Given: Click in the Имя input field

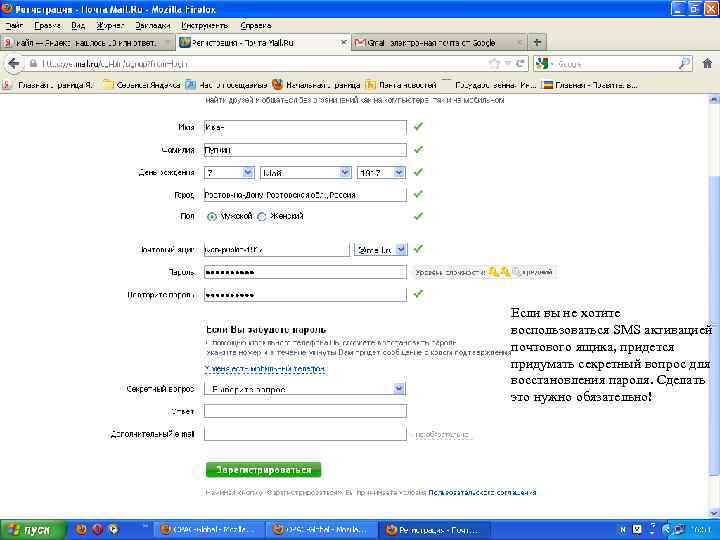Looking at the screenshot, I should click(305, 127).
